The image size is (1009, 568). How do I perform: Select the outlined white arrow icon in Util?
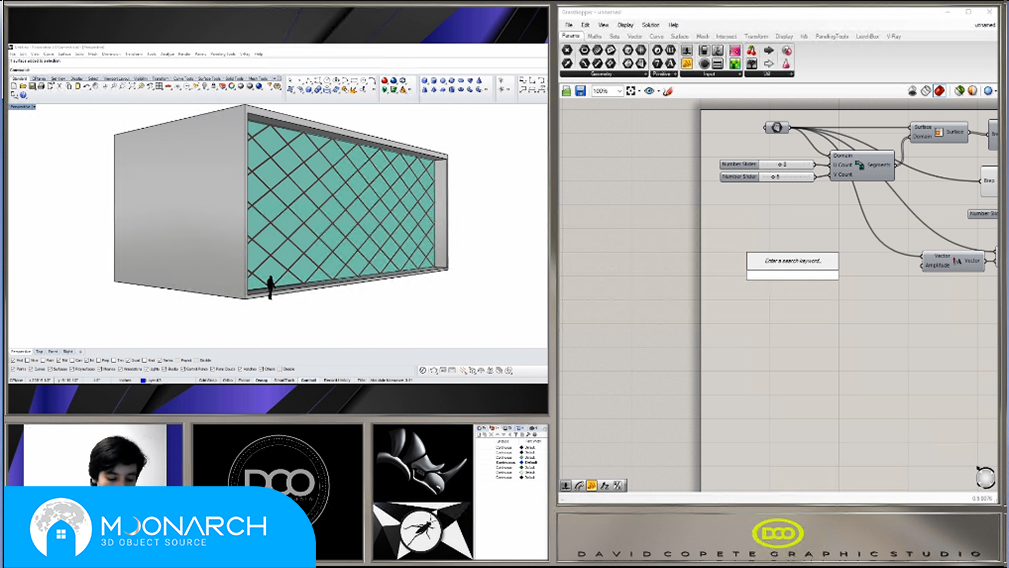click(769, 64)
